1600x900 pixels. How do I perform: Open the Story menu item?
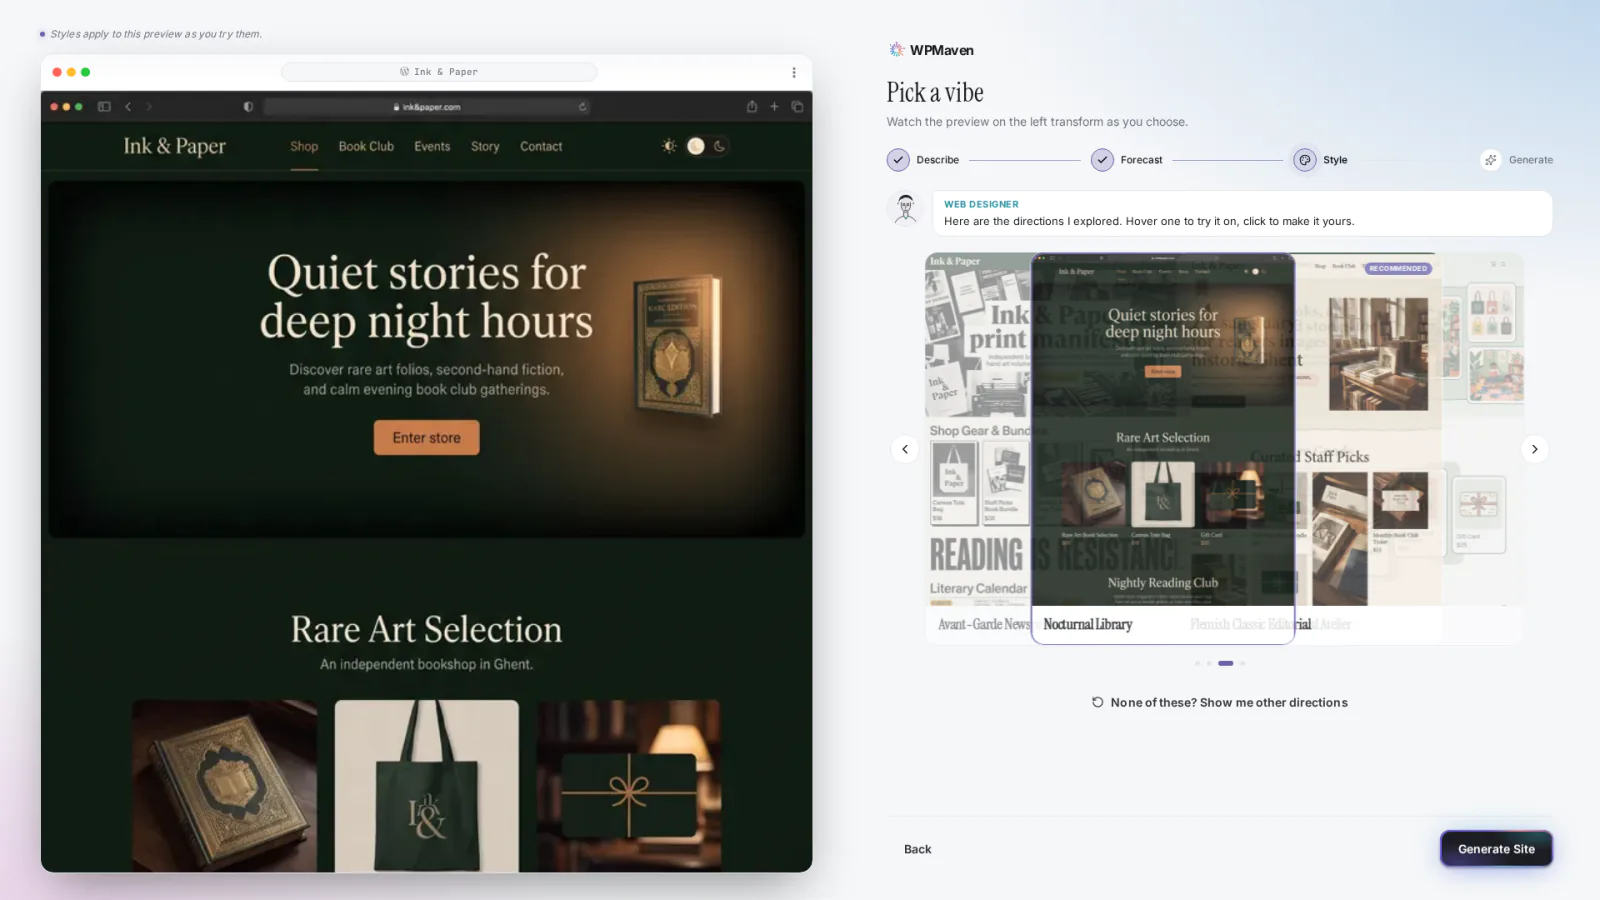click(485, 146)
